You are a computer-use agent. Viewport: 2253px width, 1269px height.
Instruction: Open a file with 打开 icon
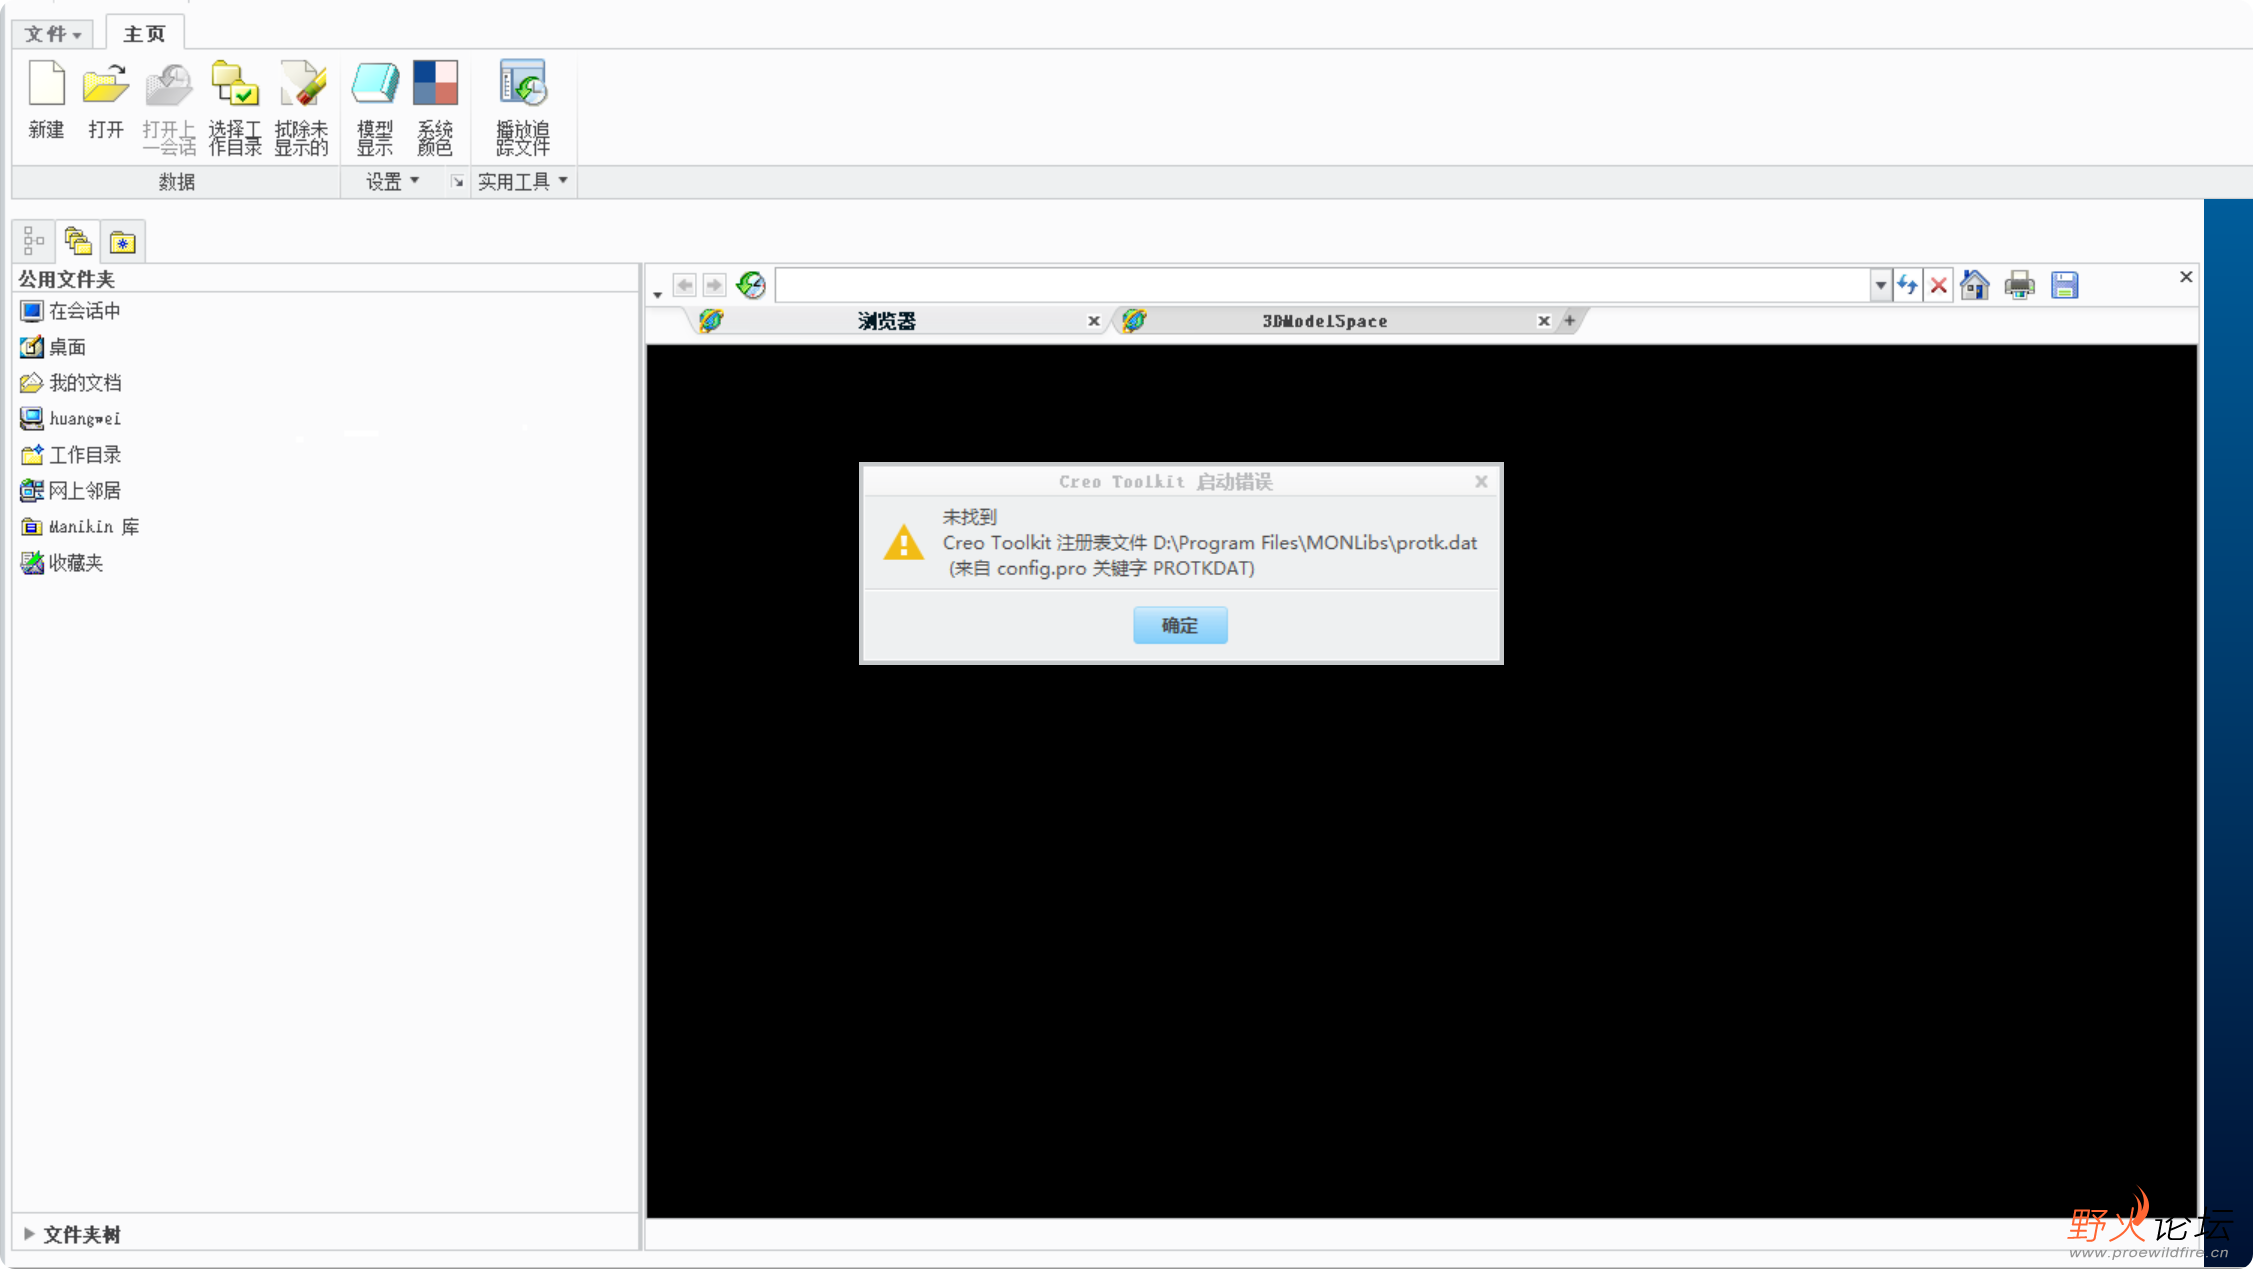click(105, 100)
